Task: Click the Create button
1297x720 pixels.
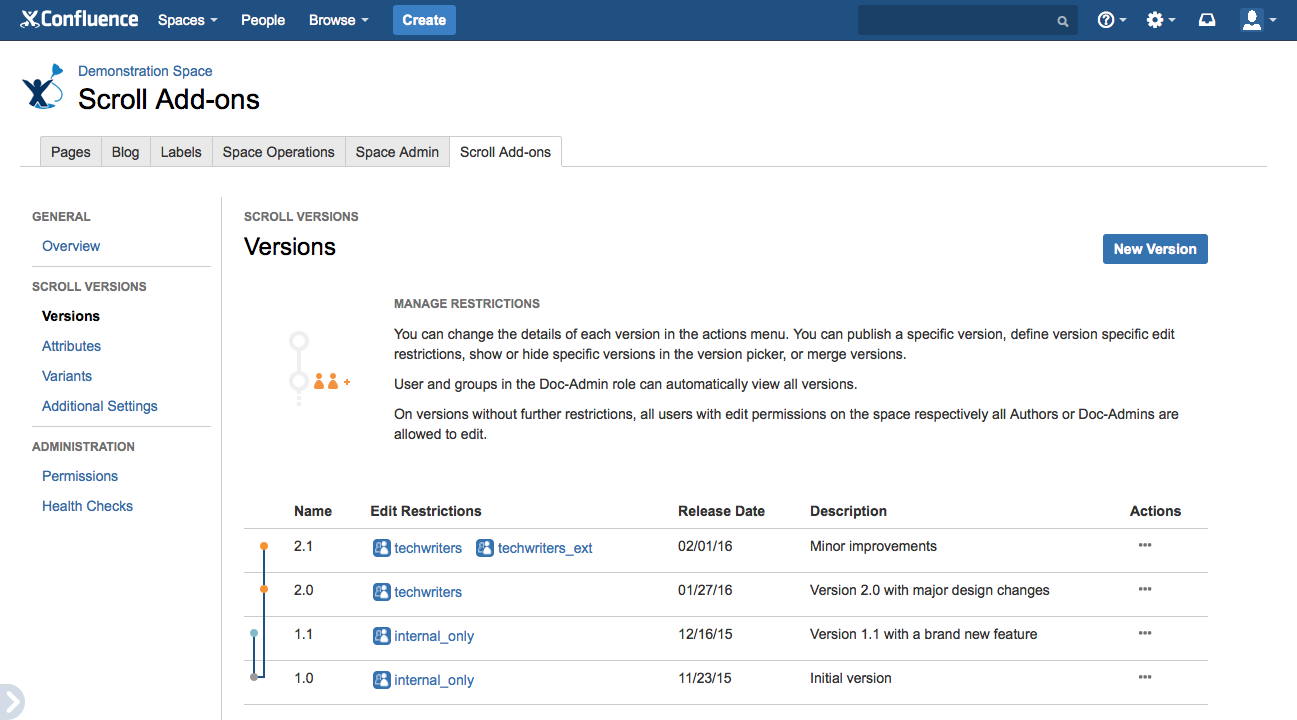Action: pyautogui.click(x=424, y=20)
